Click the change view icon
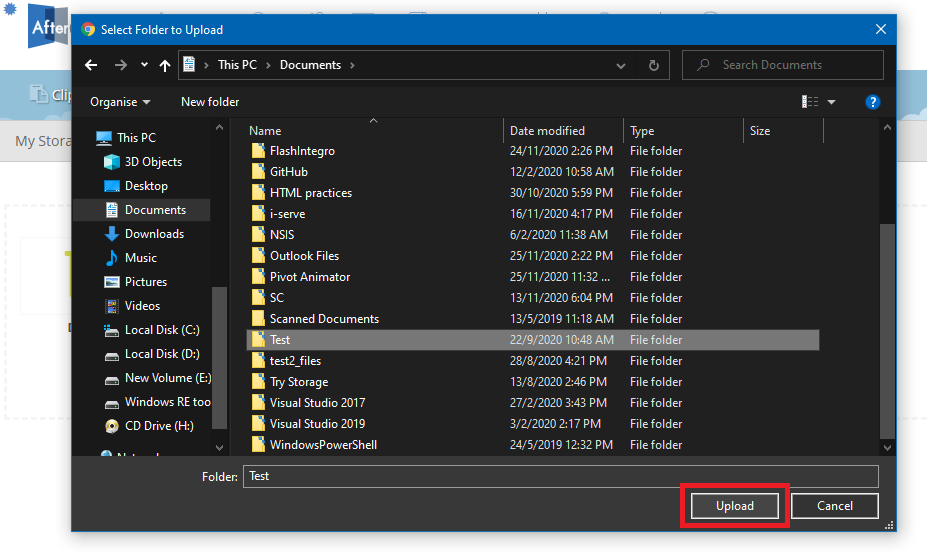 pyautogui.click(x=810, y=102)
